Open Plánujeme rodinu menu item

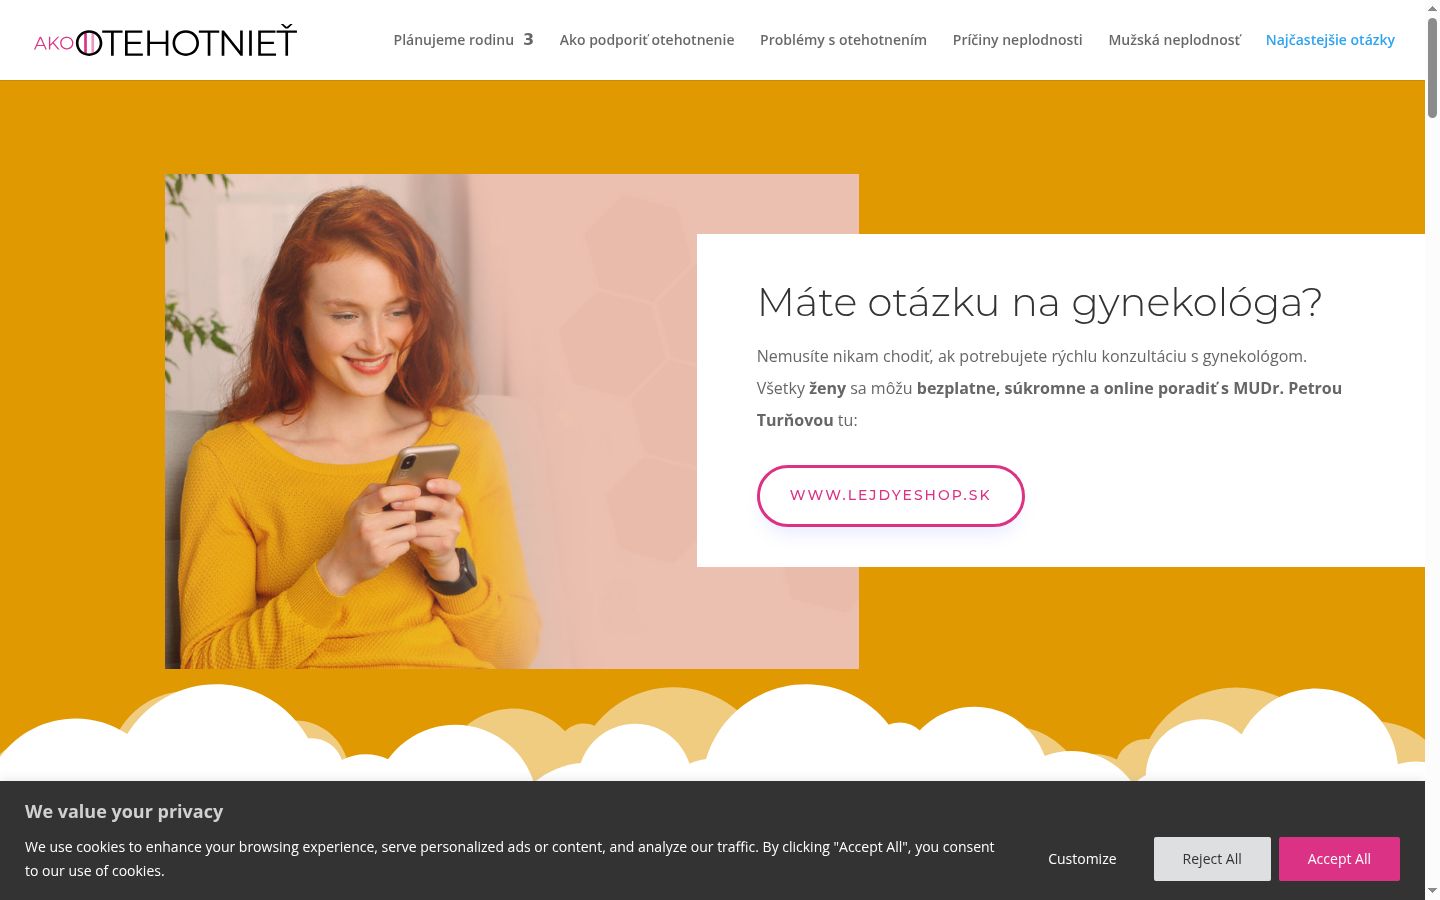pyautogui.click(x=453, y=40)
